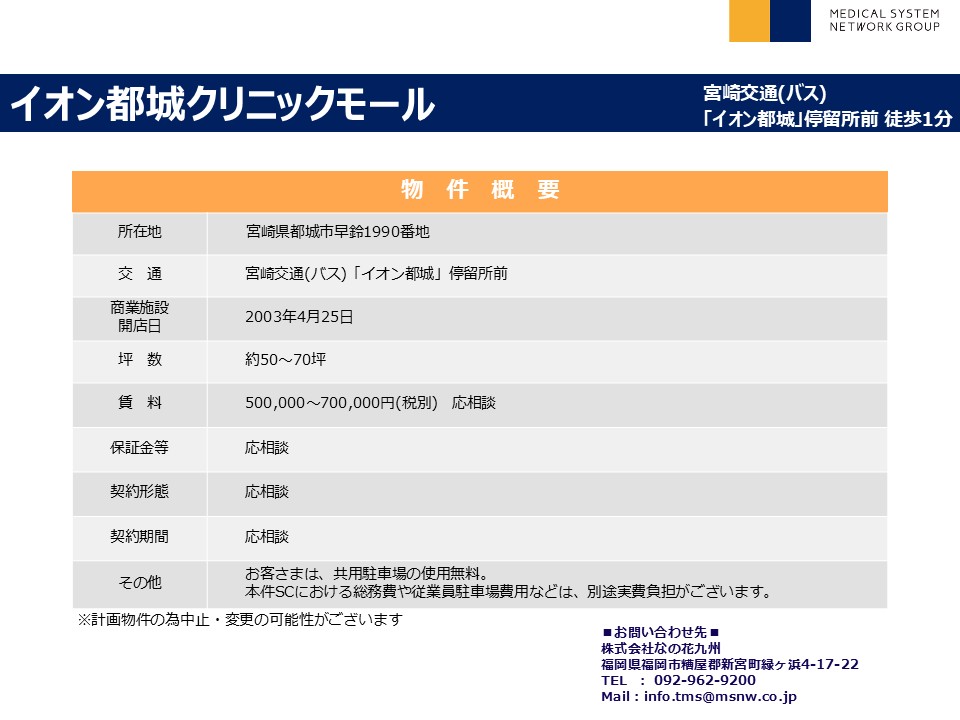Click the "MEDICAL SYSTEM NETWORK GROUP" logo text

(x=884, y=20)
